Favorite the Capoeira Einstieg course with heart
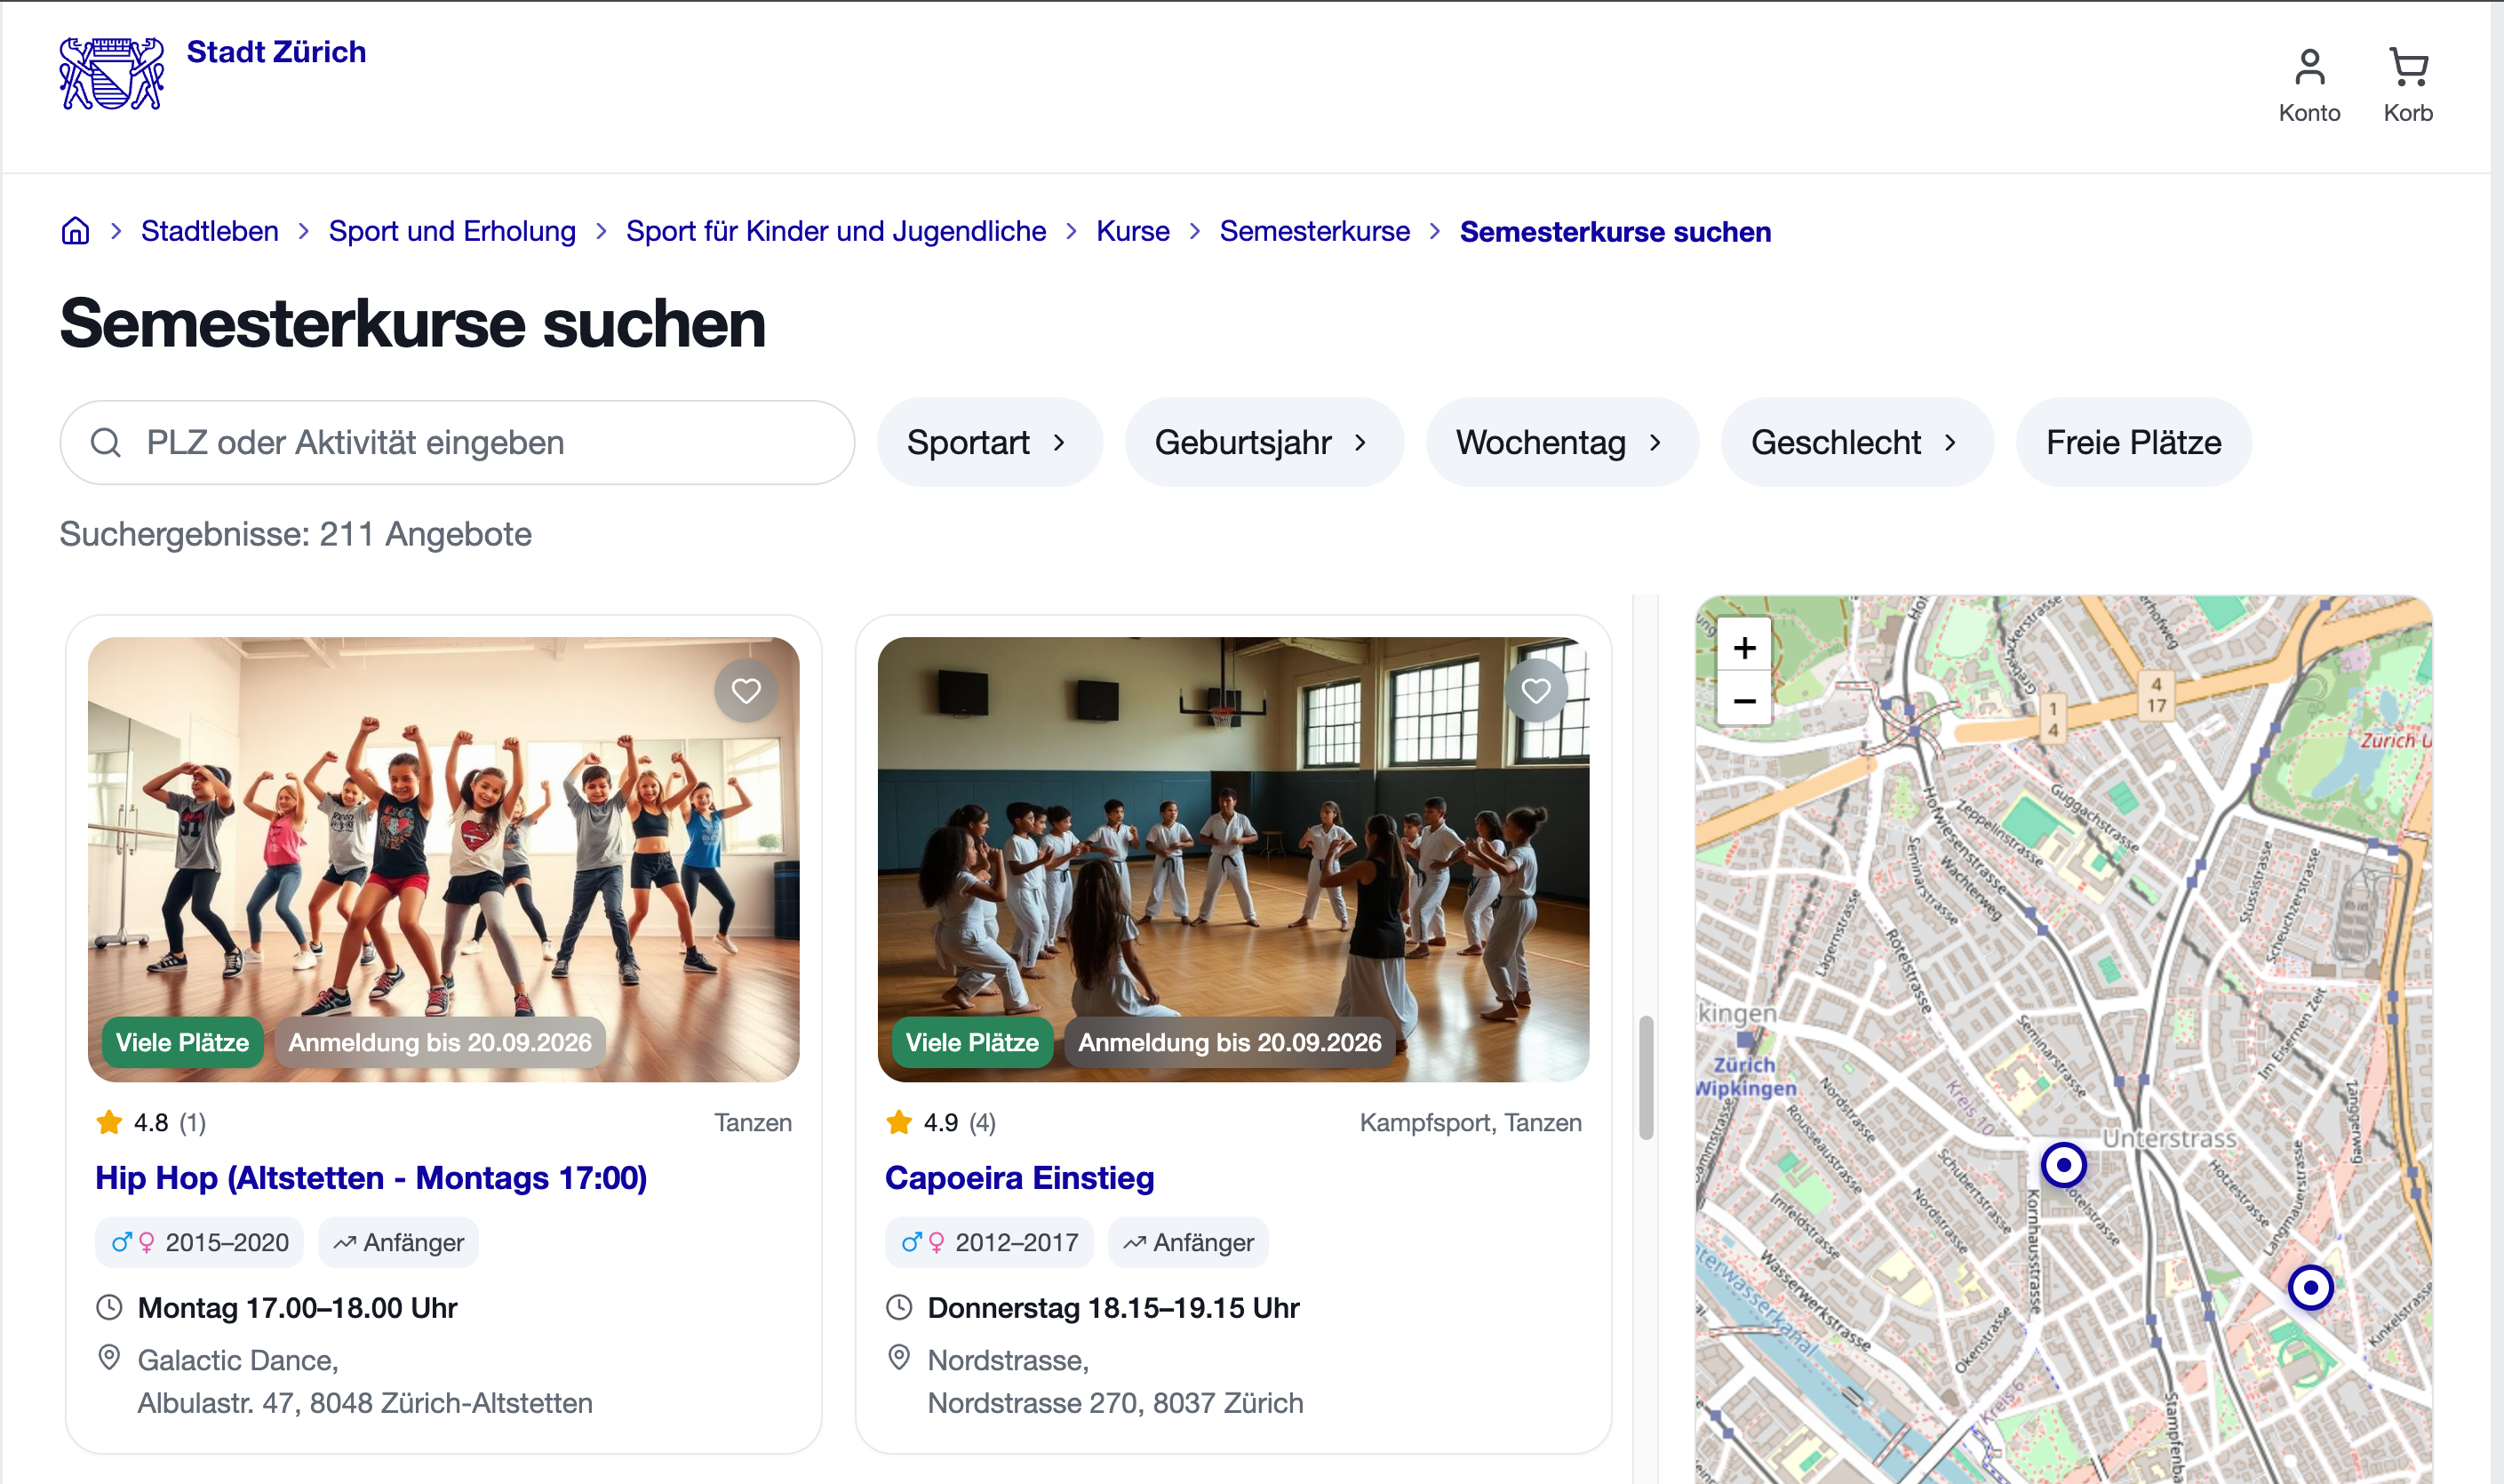This screenshot has width=2504, height=1484. click(1536, 690)
